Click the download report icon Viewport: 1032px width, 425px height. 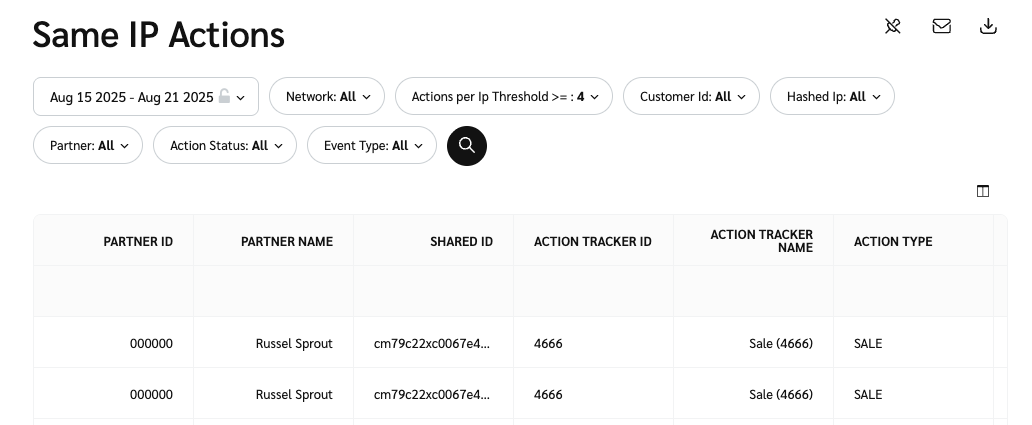click(988, 27)
